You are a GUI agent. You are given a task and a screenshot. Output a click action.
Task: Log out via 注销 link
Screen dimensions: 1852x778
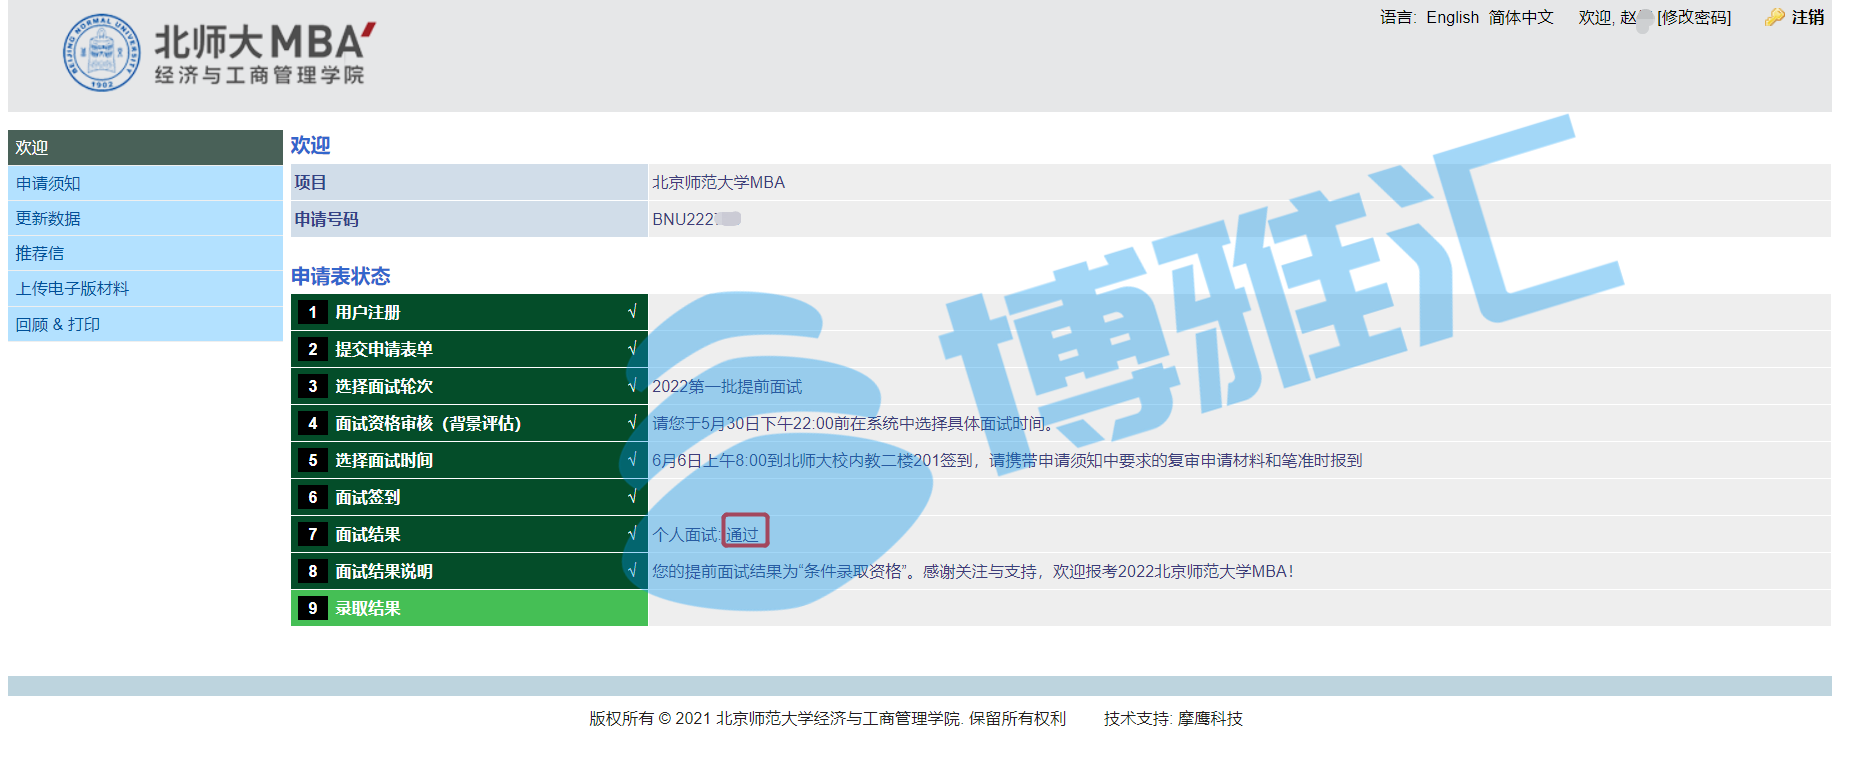point(1808,17)
